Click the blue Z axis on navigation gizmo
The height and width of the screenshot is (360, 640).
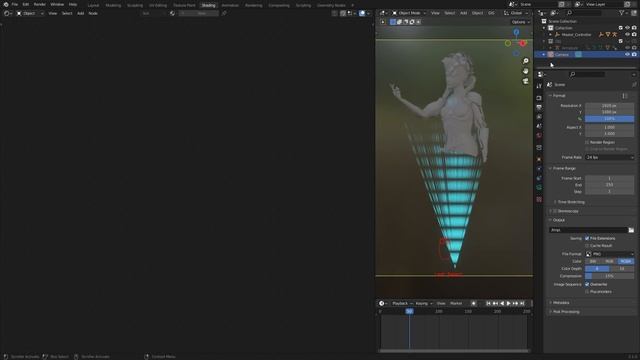[516, 32]
